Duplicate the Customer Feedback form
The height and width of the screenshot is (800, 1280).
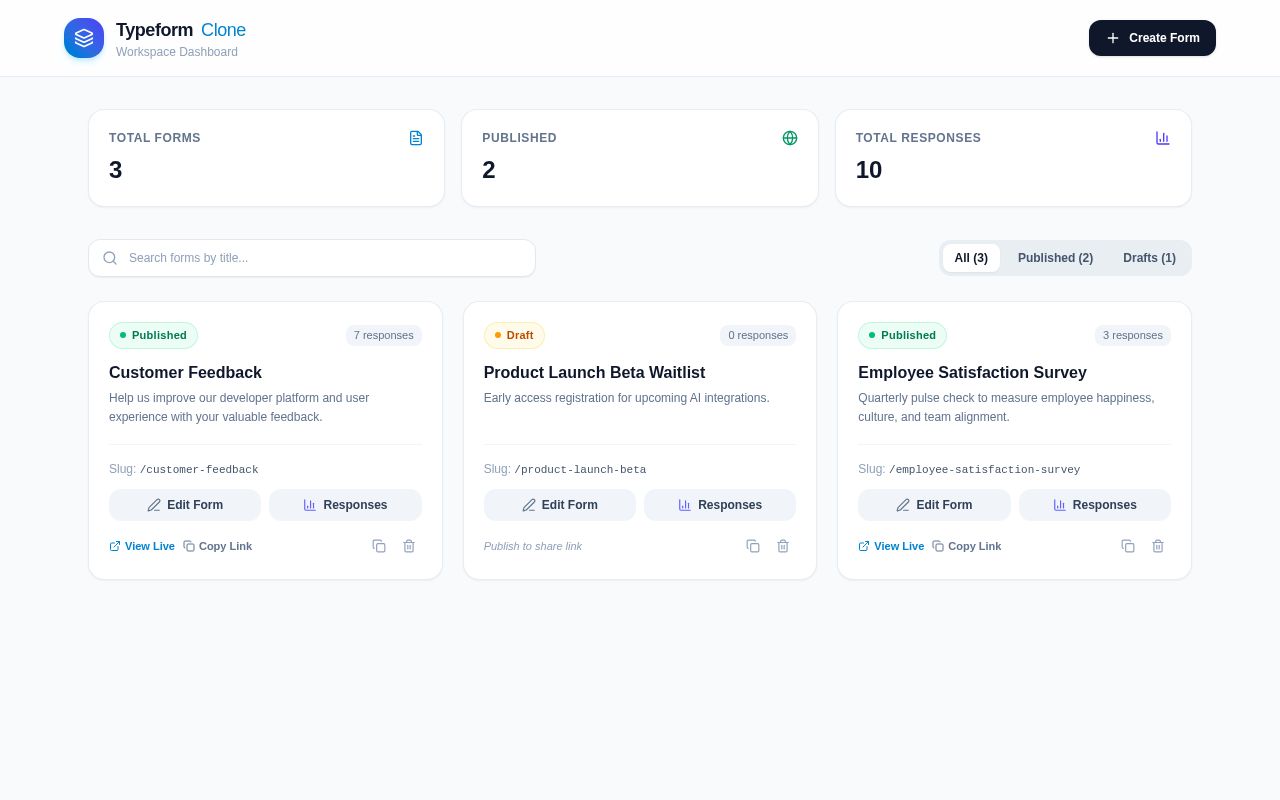tap(379, 546)
